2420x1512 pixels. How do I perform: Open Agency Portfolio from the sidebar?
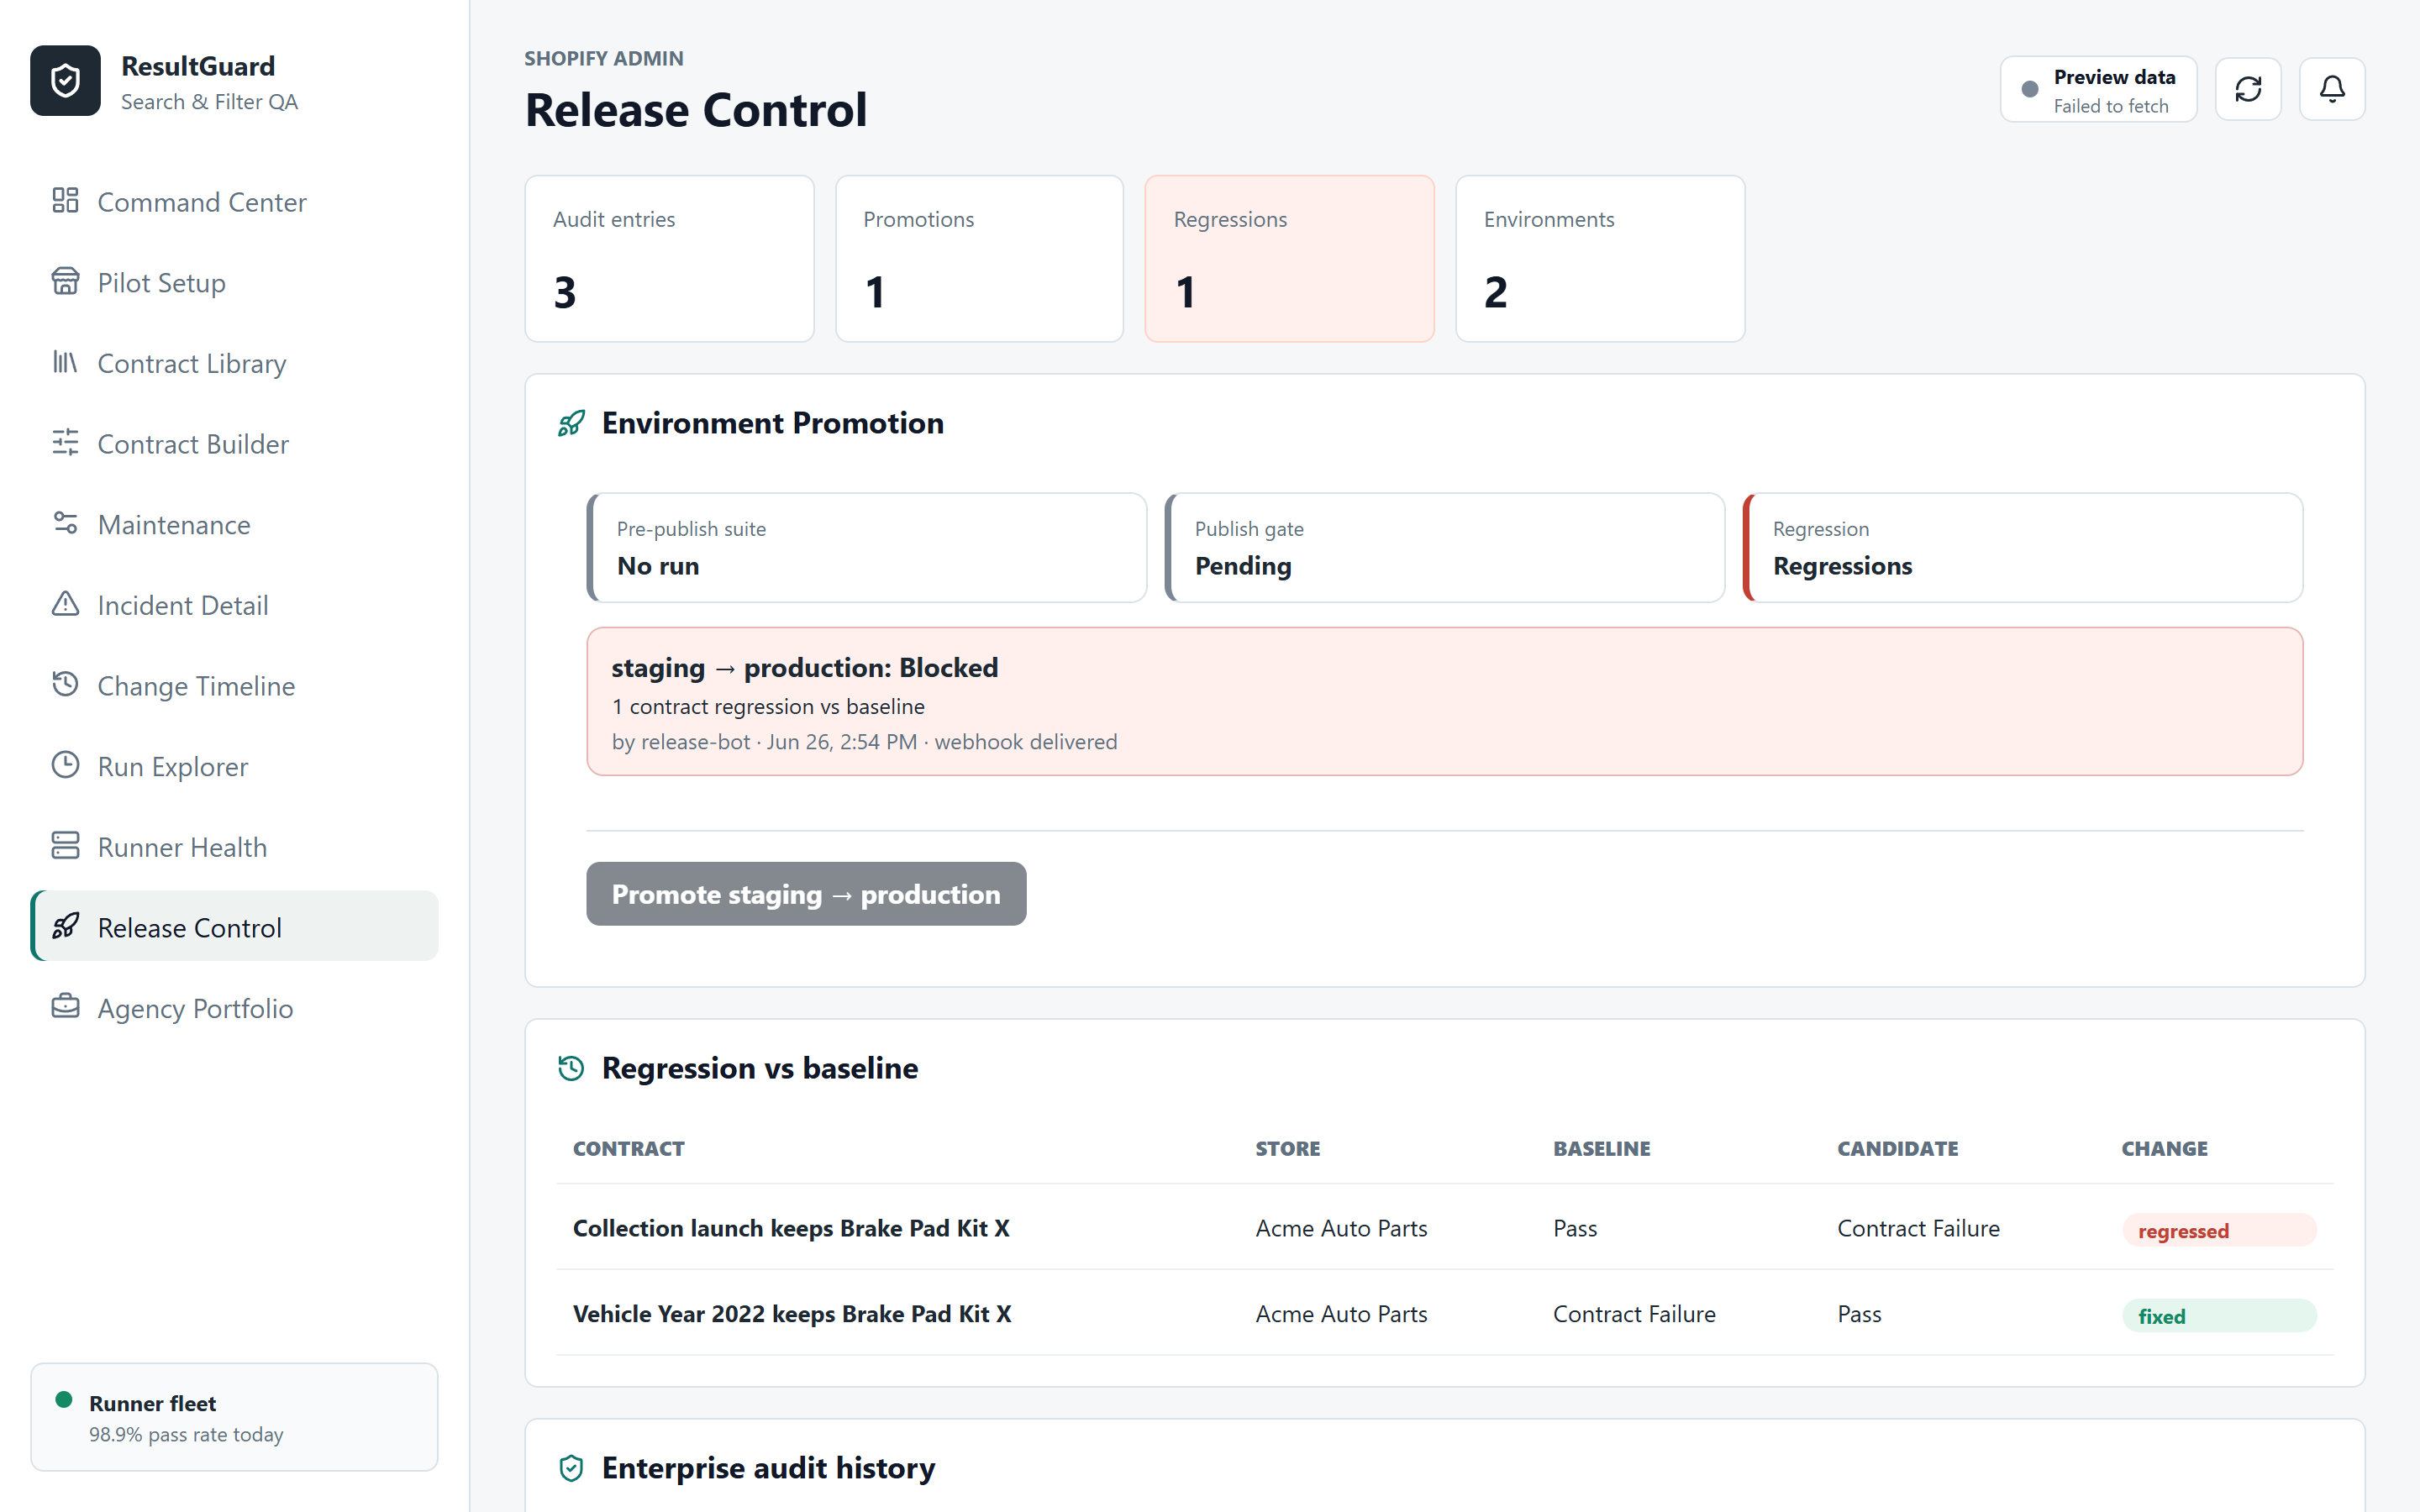(x=235, y=1008)
